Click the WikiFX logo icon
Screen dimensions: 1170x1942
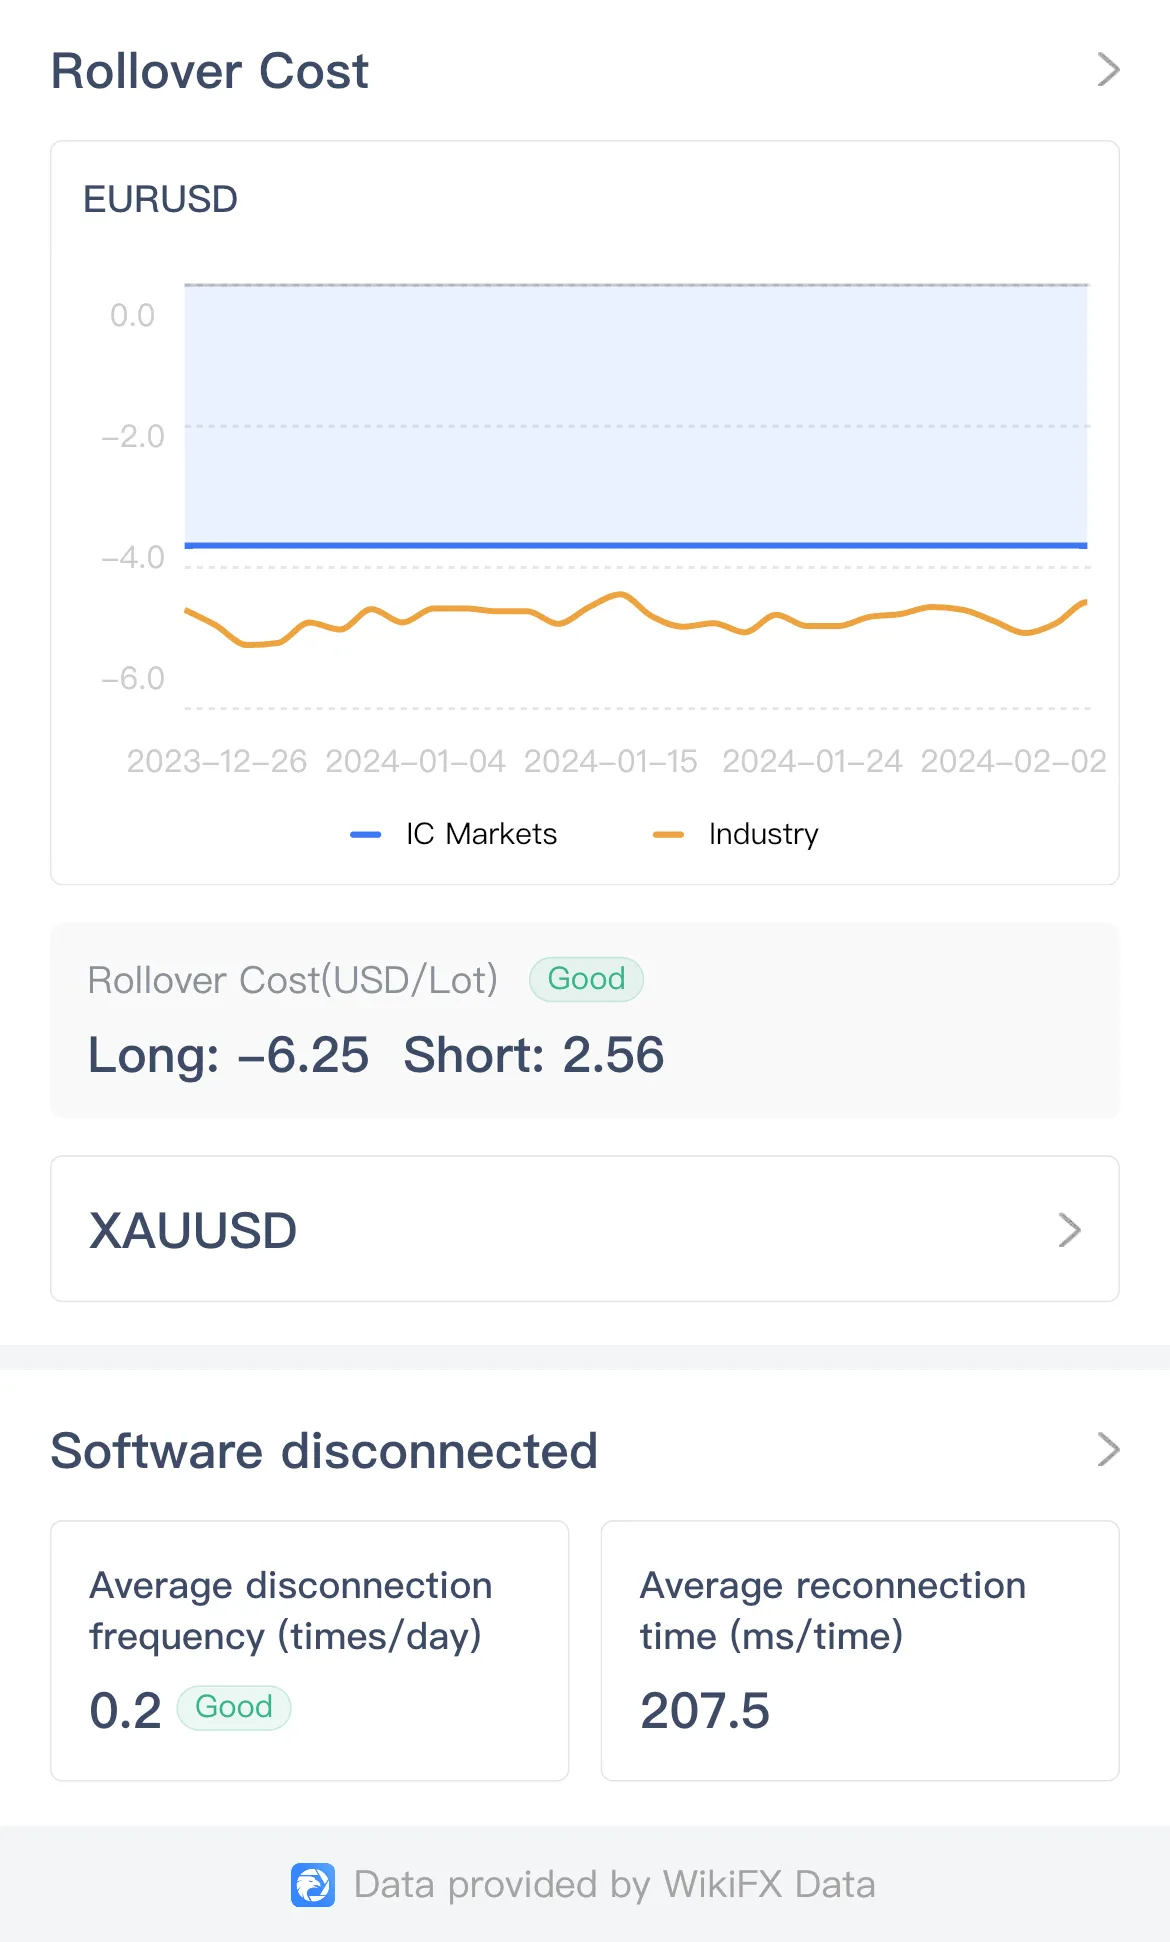[x=313, y=1885]
